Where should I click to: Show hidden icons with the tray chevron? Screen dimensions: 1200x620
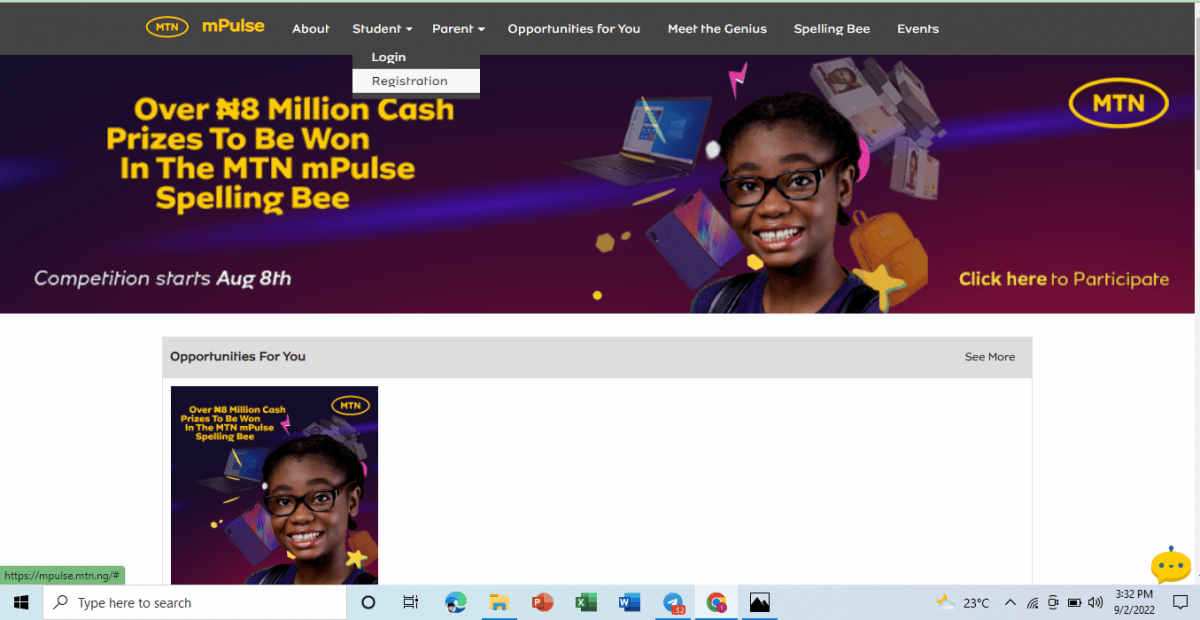(1010, 602)
